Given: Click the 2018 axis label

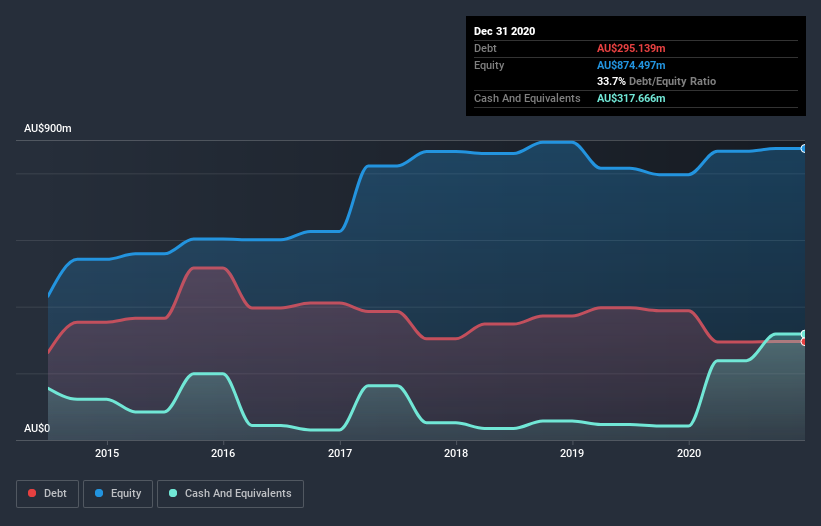Looking at the screenshot, I should [456, 453].
